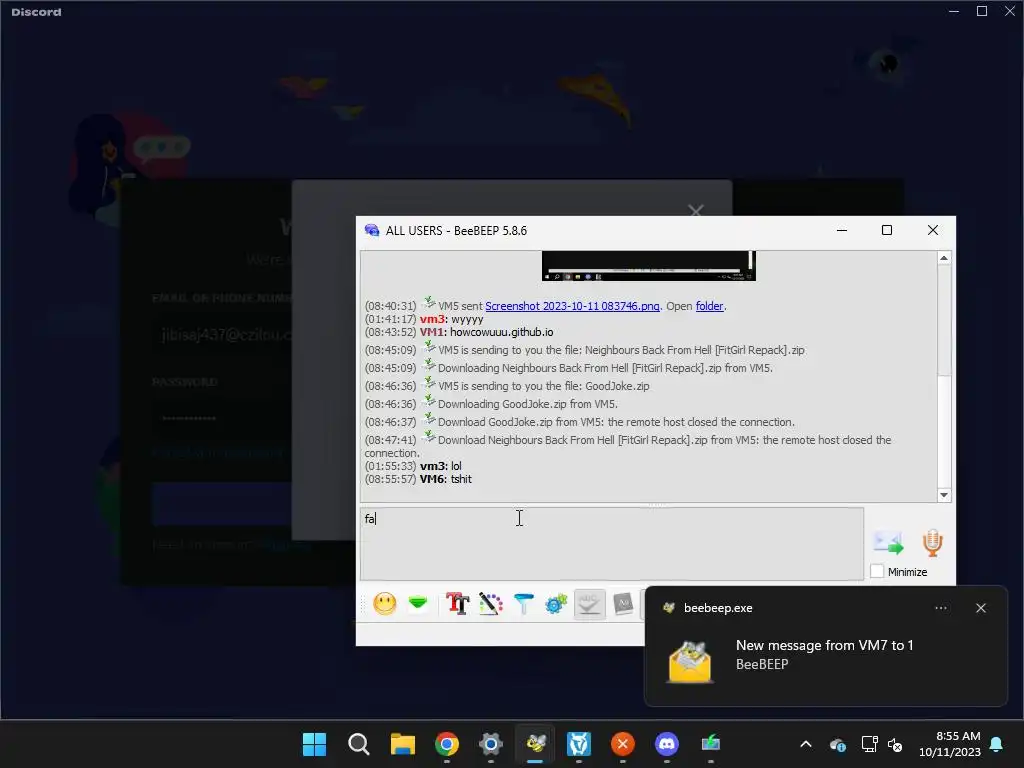Open the clock showing 8:55 AM

pyautogui.click(x=950, y=744)
